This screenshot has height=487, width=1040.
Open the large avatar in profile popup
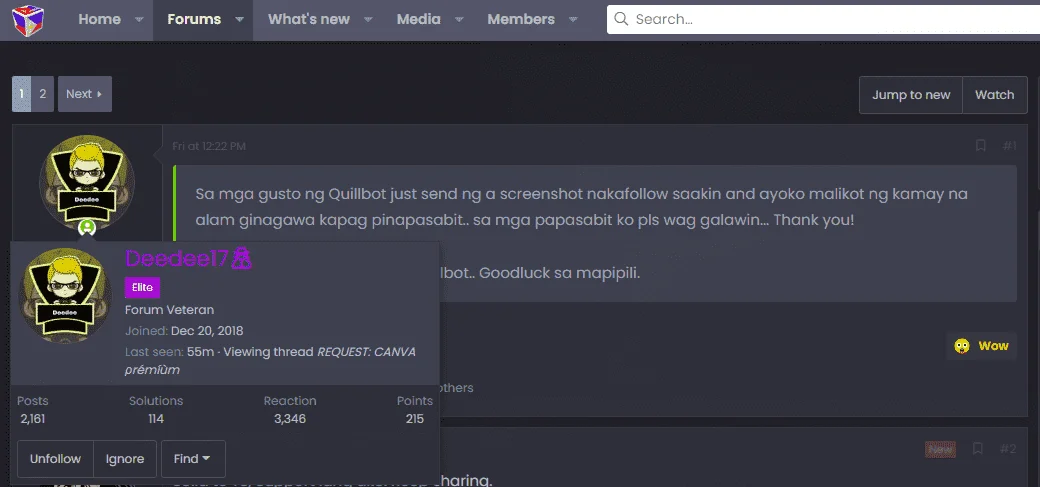tap(65, 296)
